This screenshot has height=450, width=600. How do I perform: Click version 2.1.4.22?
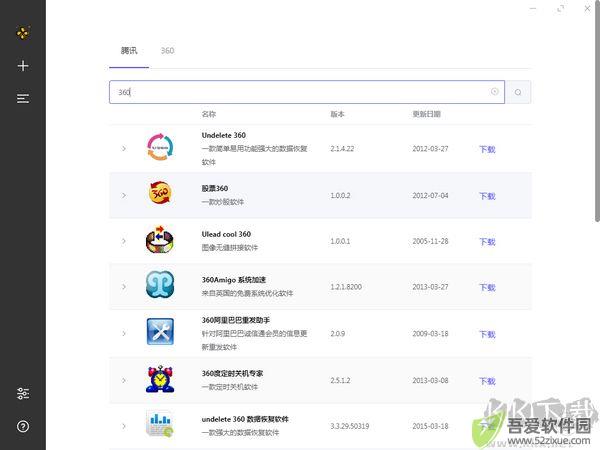(342, 148)
